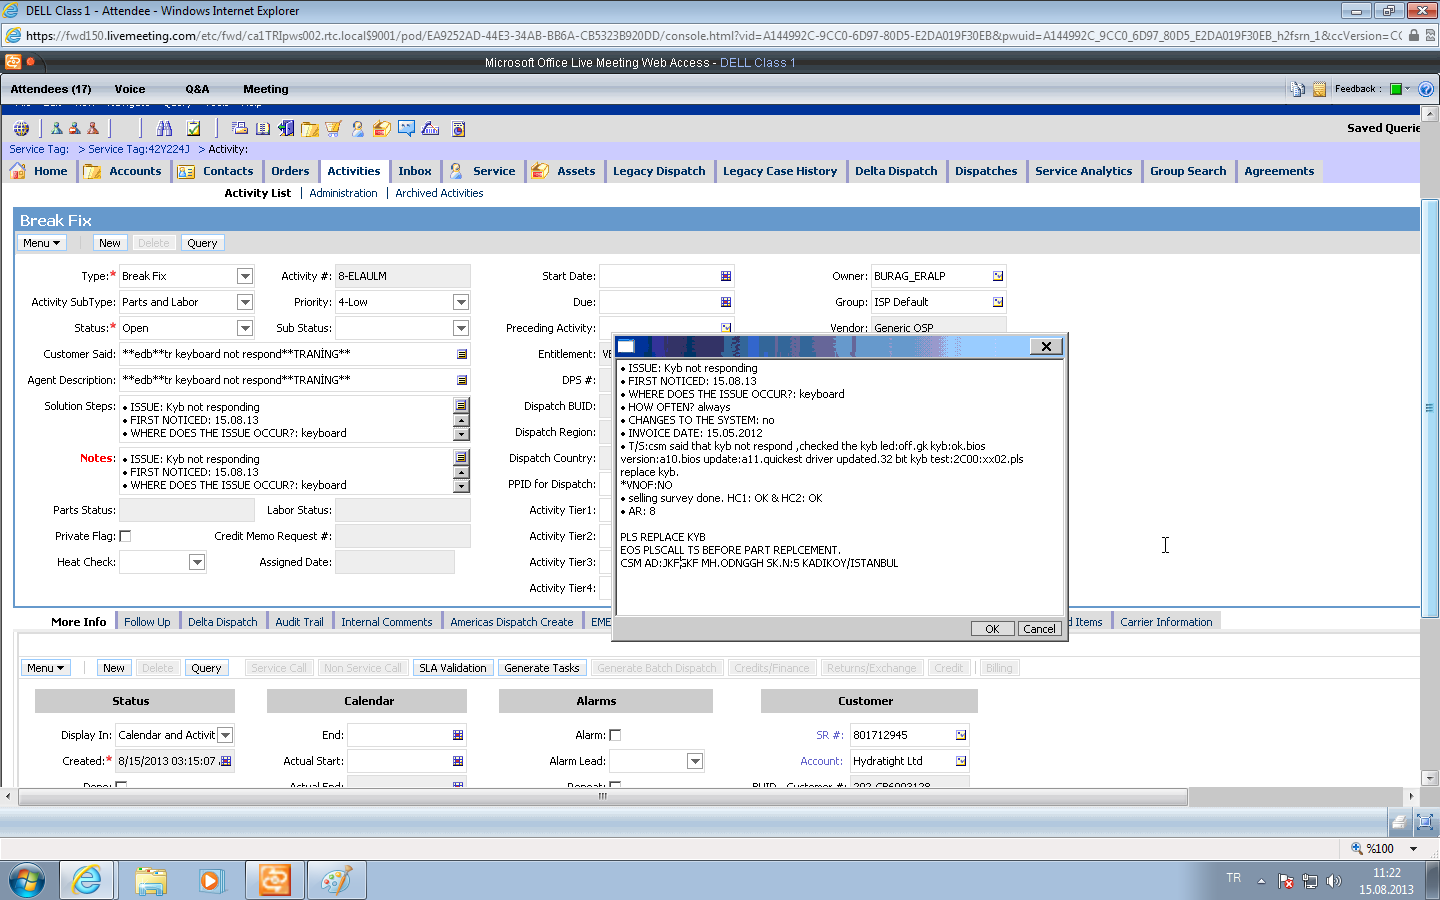This screenshot has width=1440, height=900.
Task: Enable the Alarm checkbox
Action: click(x=615, y=735)
